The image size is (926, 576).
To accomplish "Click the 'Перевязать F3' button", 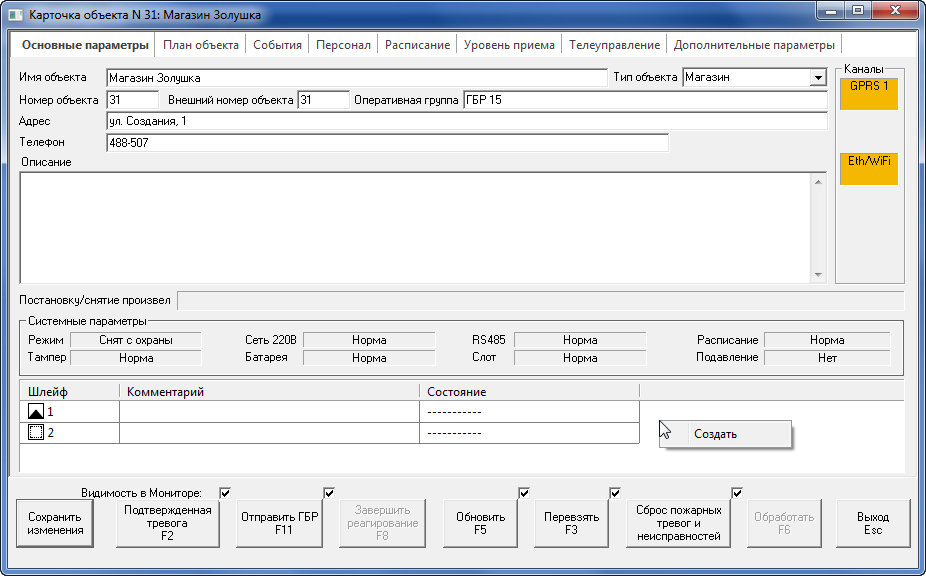I will 571,523.
